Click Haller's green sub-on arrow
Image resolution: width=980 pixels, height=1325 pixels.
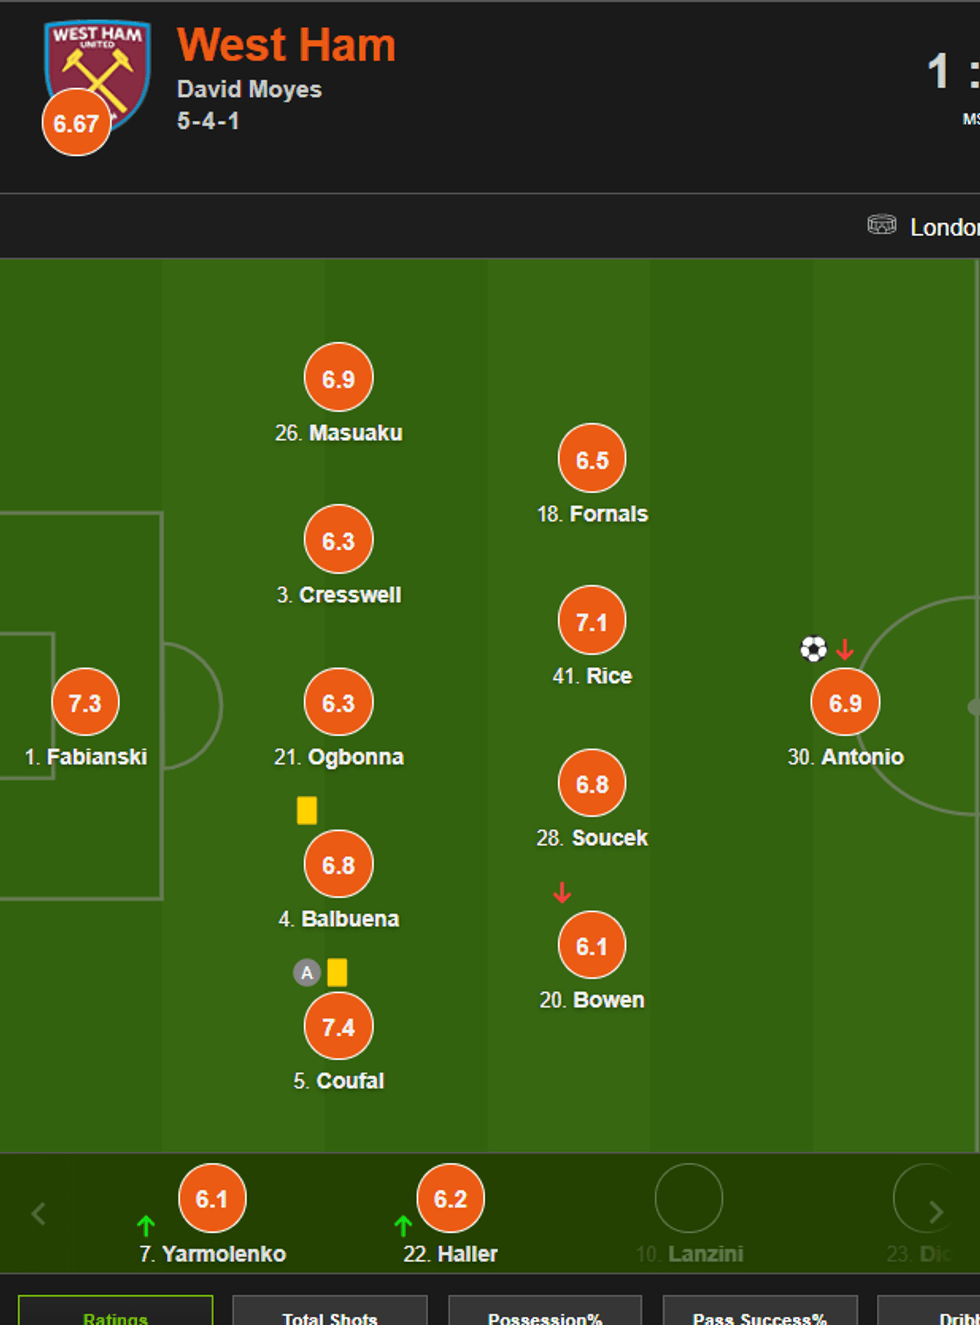coord(403,1225)
